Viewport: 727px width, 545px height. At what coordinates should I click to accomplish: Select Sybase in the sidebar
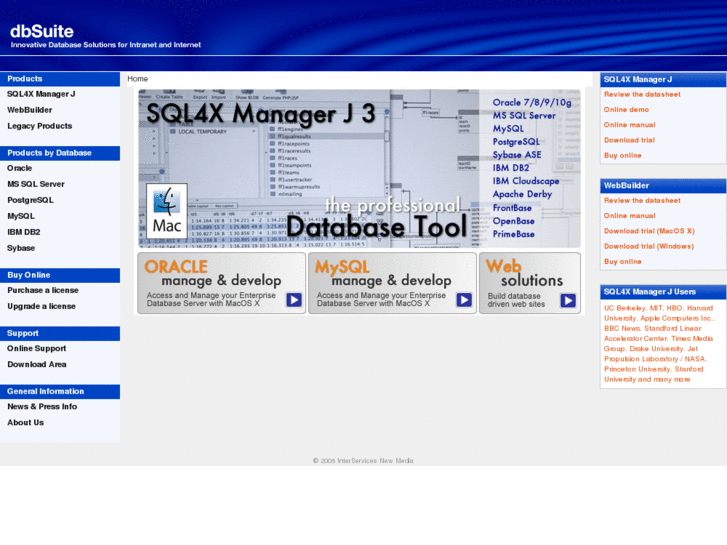(21, 248)
